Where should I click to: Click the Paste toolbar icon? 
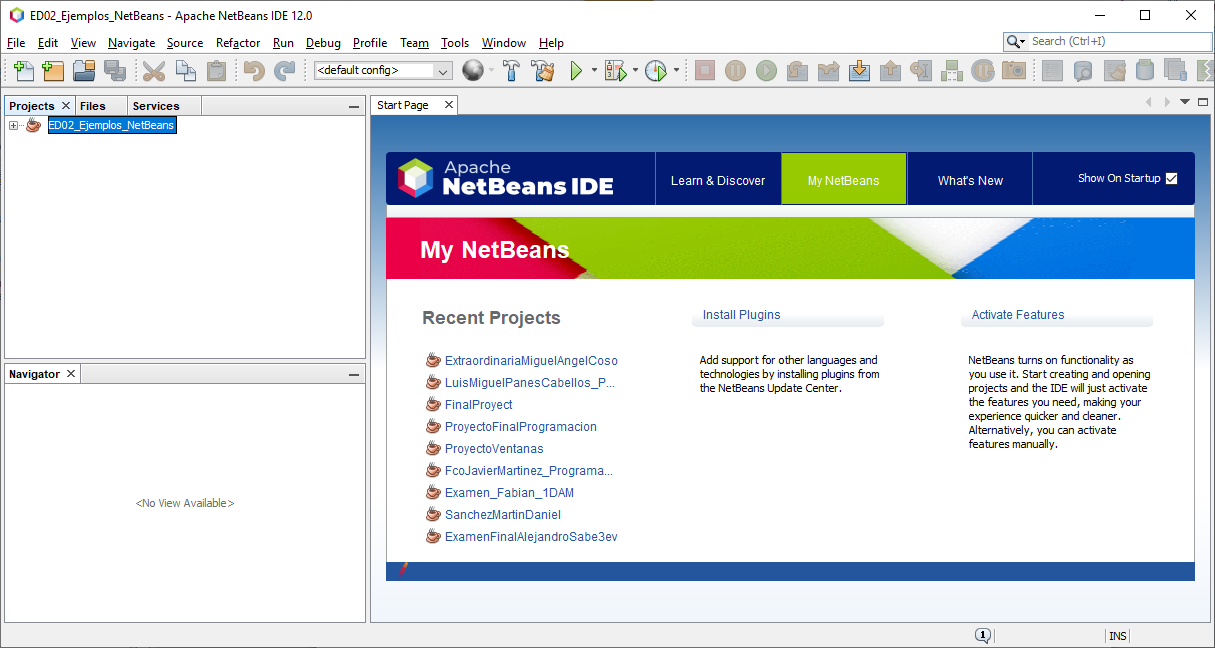click(x=215, y=70)
